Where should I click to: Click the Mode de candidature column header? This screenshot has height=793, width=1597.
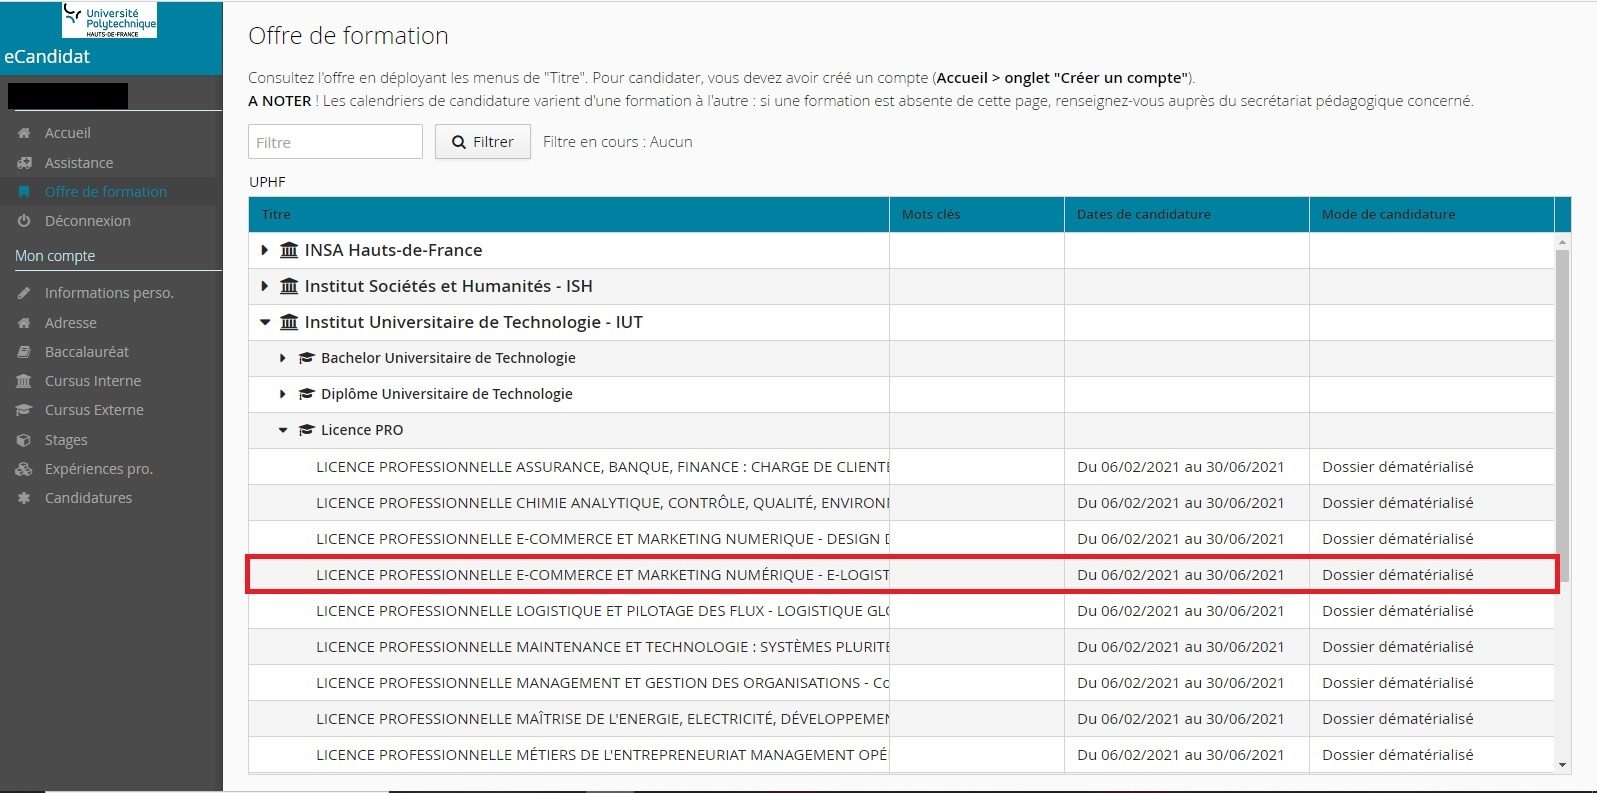point(1432,214)
